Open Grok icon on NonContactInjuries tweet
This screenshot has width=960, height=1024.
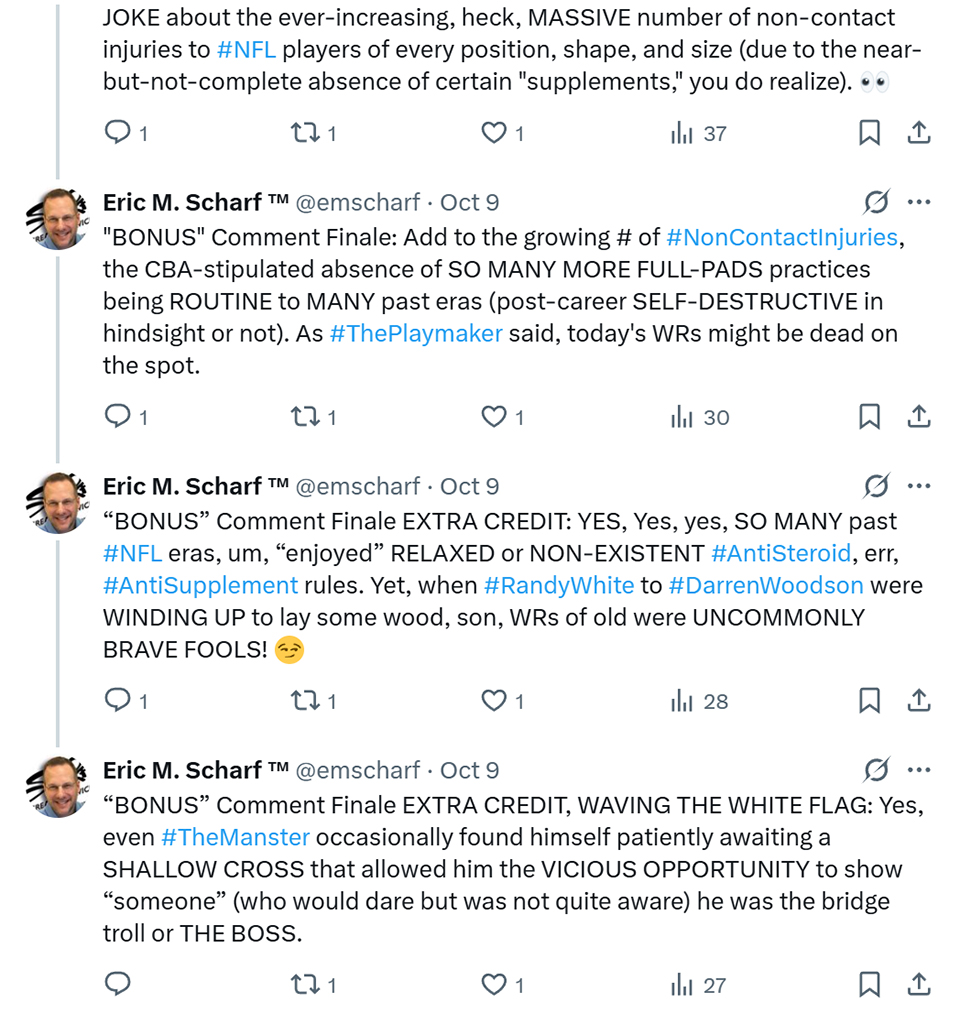click(876, 203)
